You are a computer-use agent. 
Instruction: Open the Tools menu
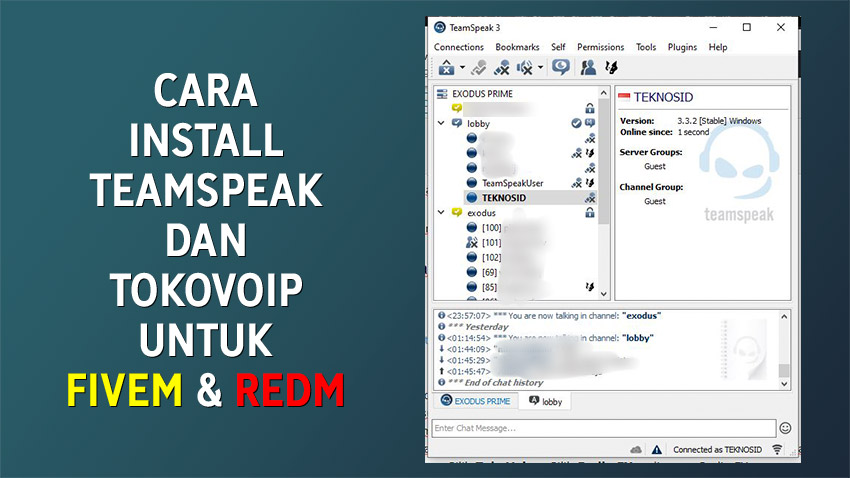point(646,47)
